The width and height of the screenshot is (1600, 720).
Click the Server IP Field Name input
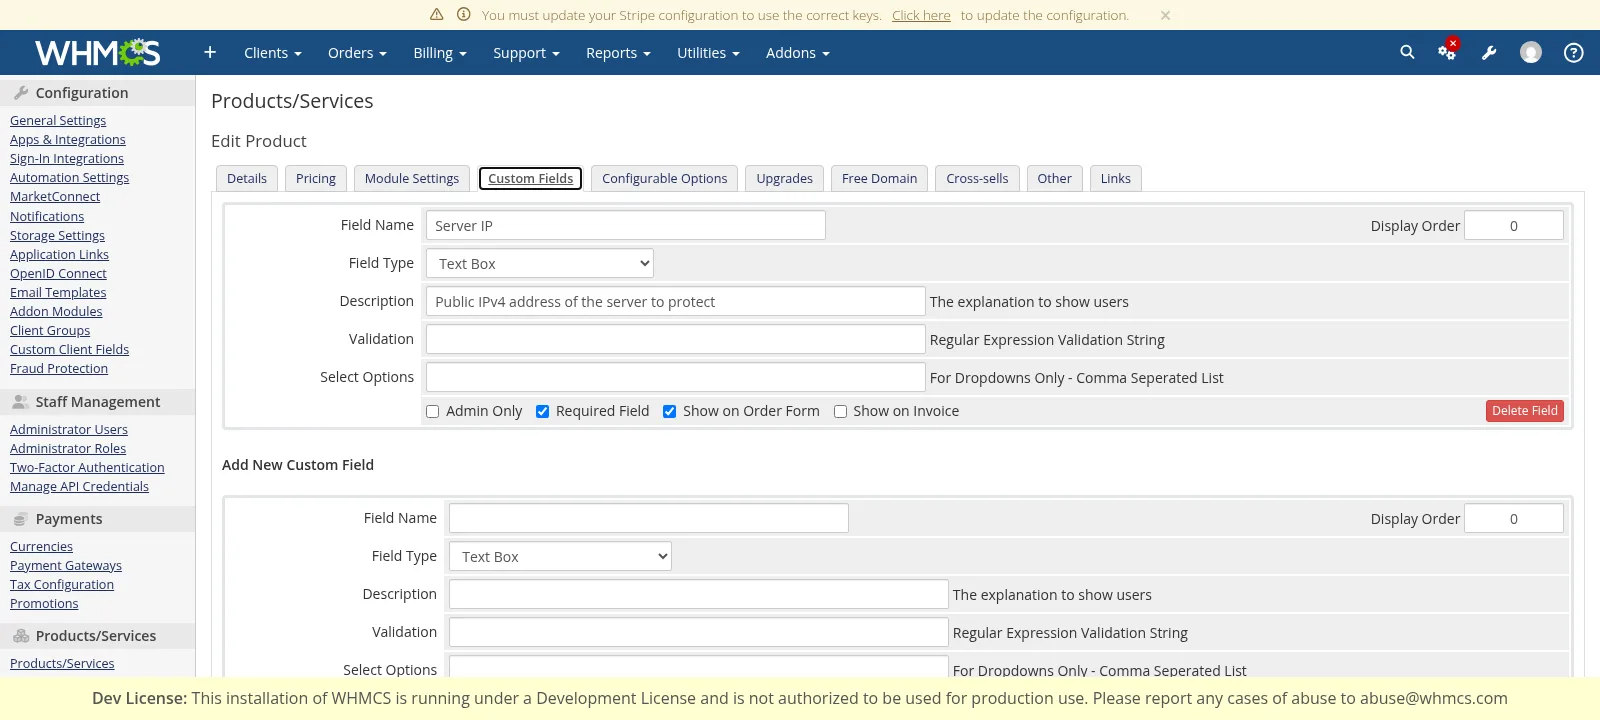626,226
